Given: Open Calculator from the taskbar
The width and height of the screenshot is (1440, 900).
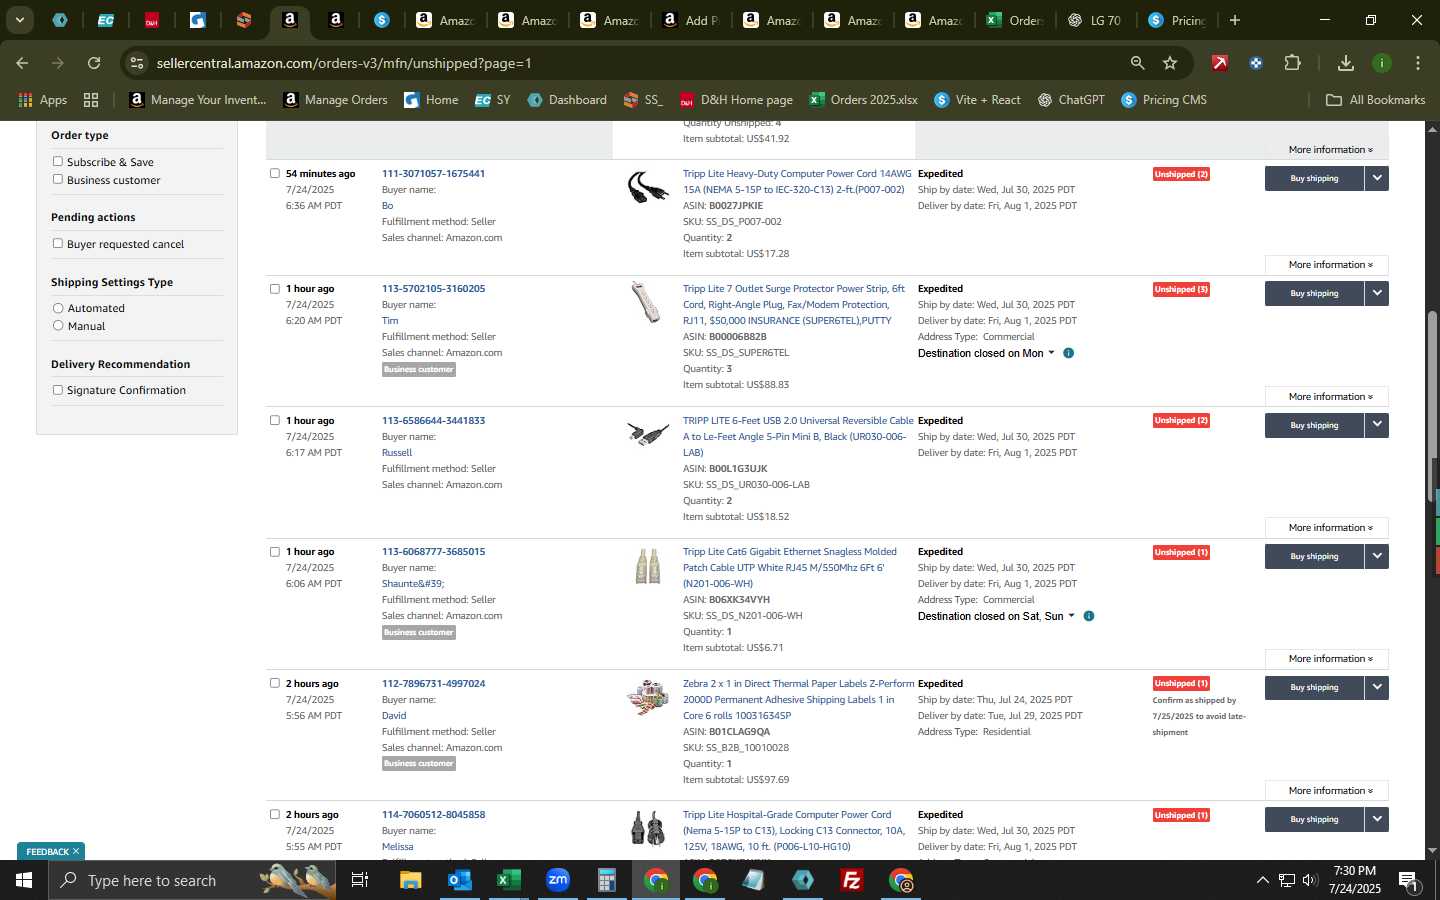Looking at the screenshot, I should [607, 880].
